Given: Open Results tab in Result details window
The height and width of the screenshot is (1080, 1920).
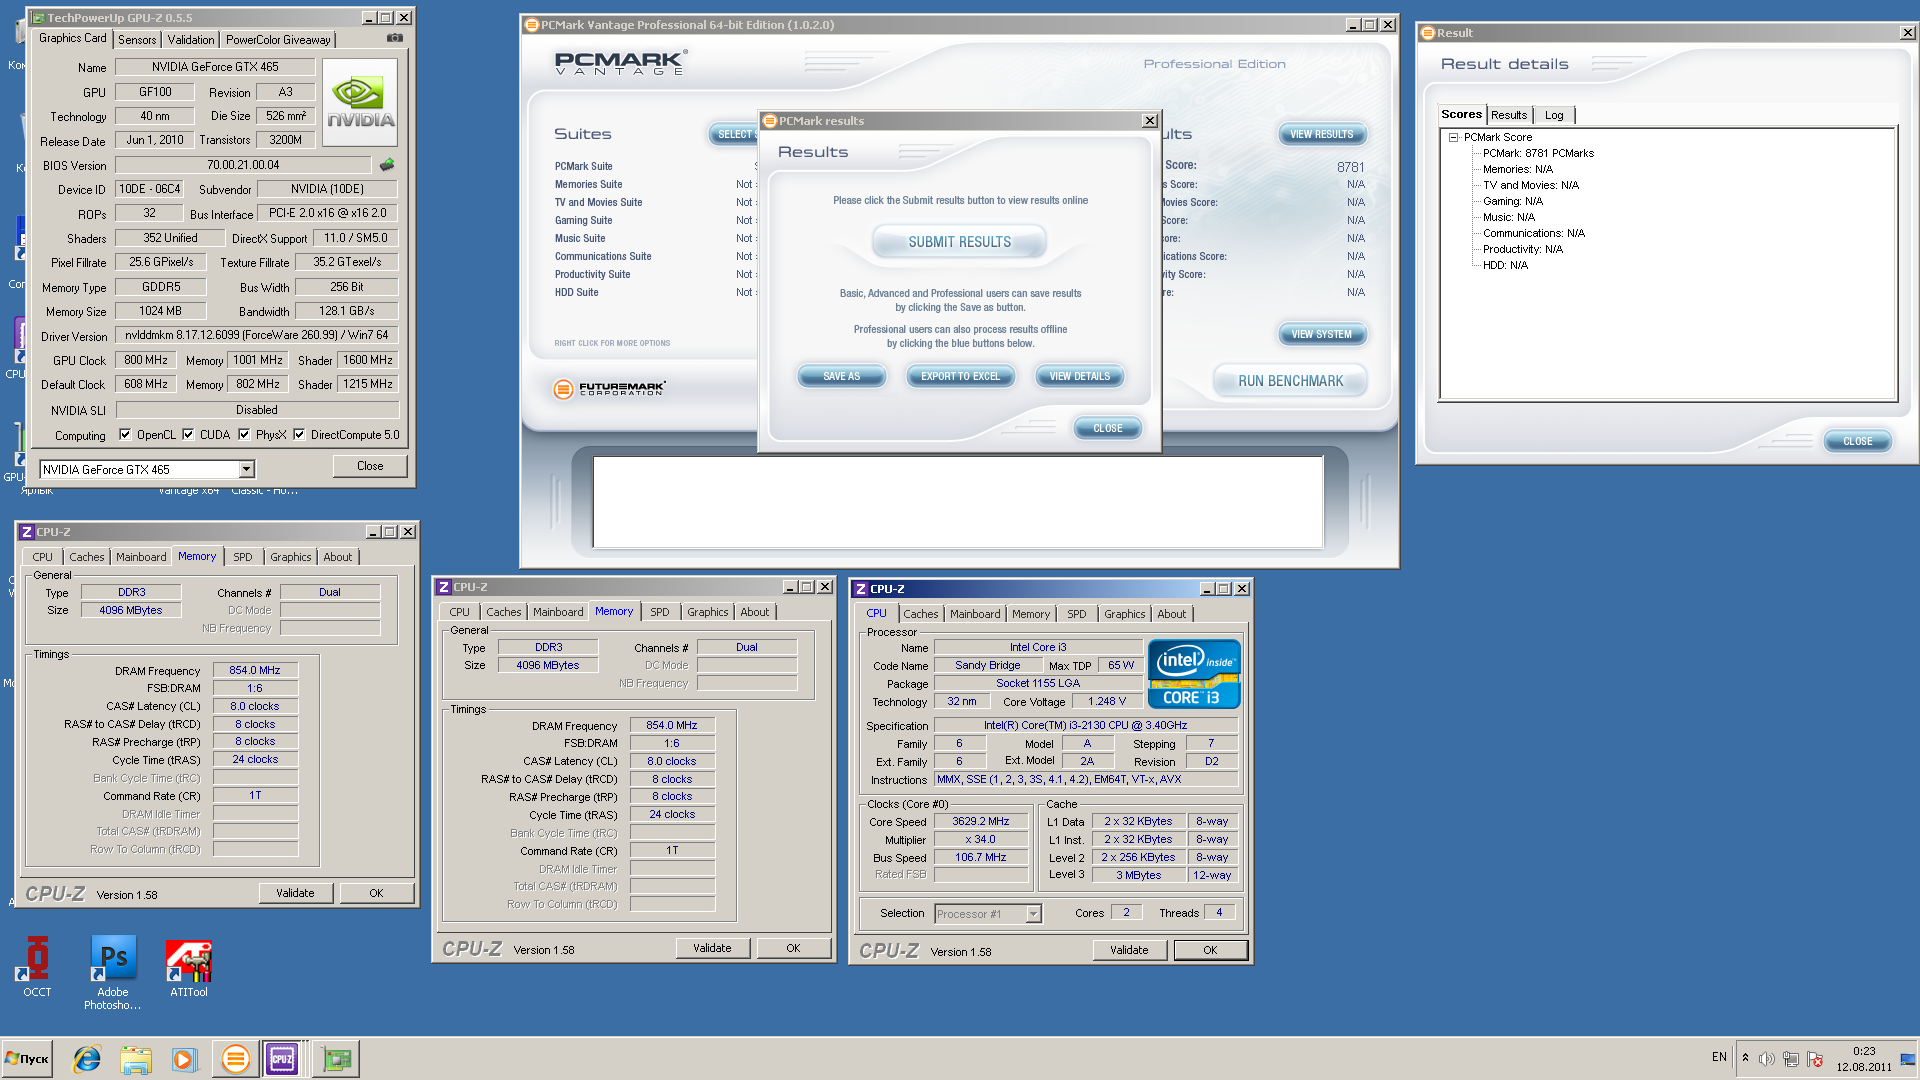Looking at the screenshot, I should pos(1509,115).
